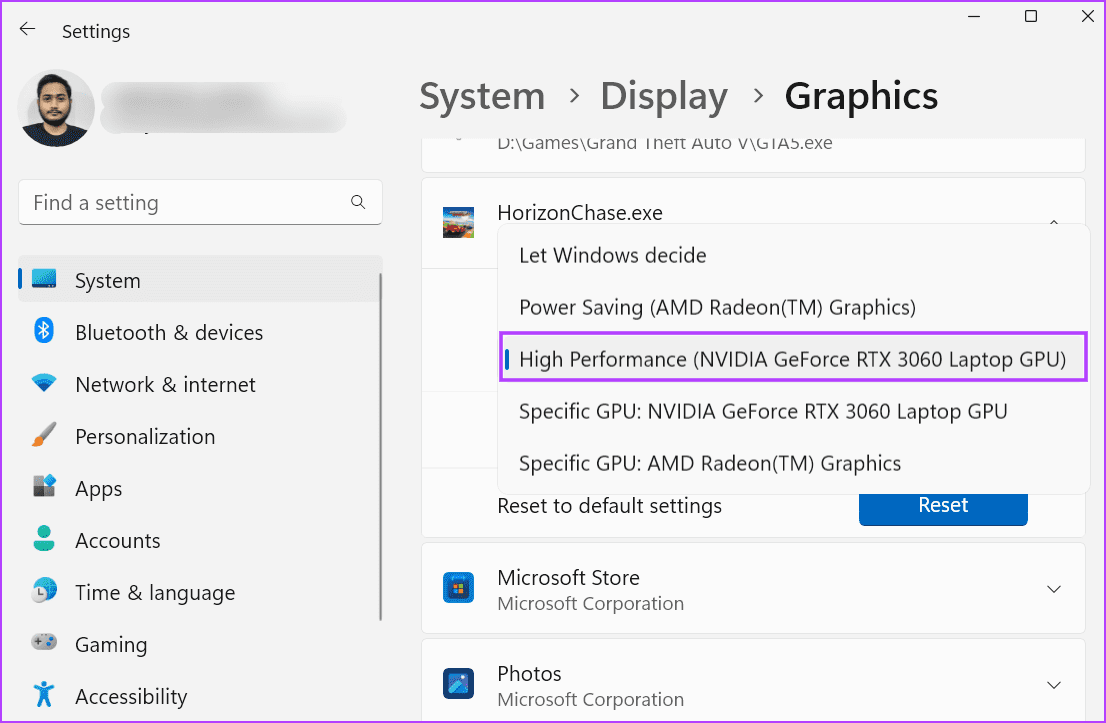Click the Accessibility figure icon
The height and width of the screenshot is (723, 1106).
[44, 694]
